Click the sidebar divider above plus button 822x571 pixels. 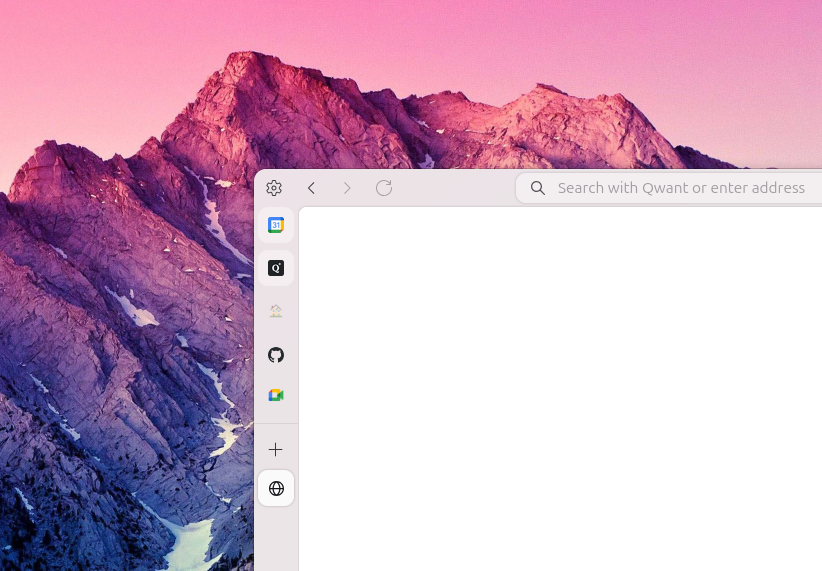coord(276,423)
